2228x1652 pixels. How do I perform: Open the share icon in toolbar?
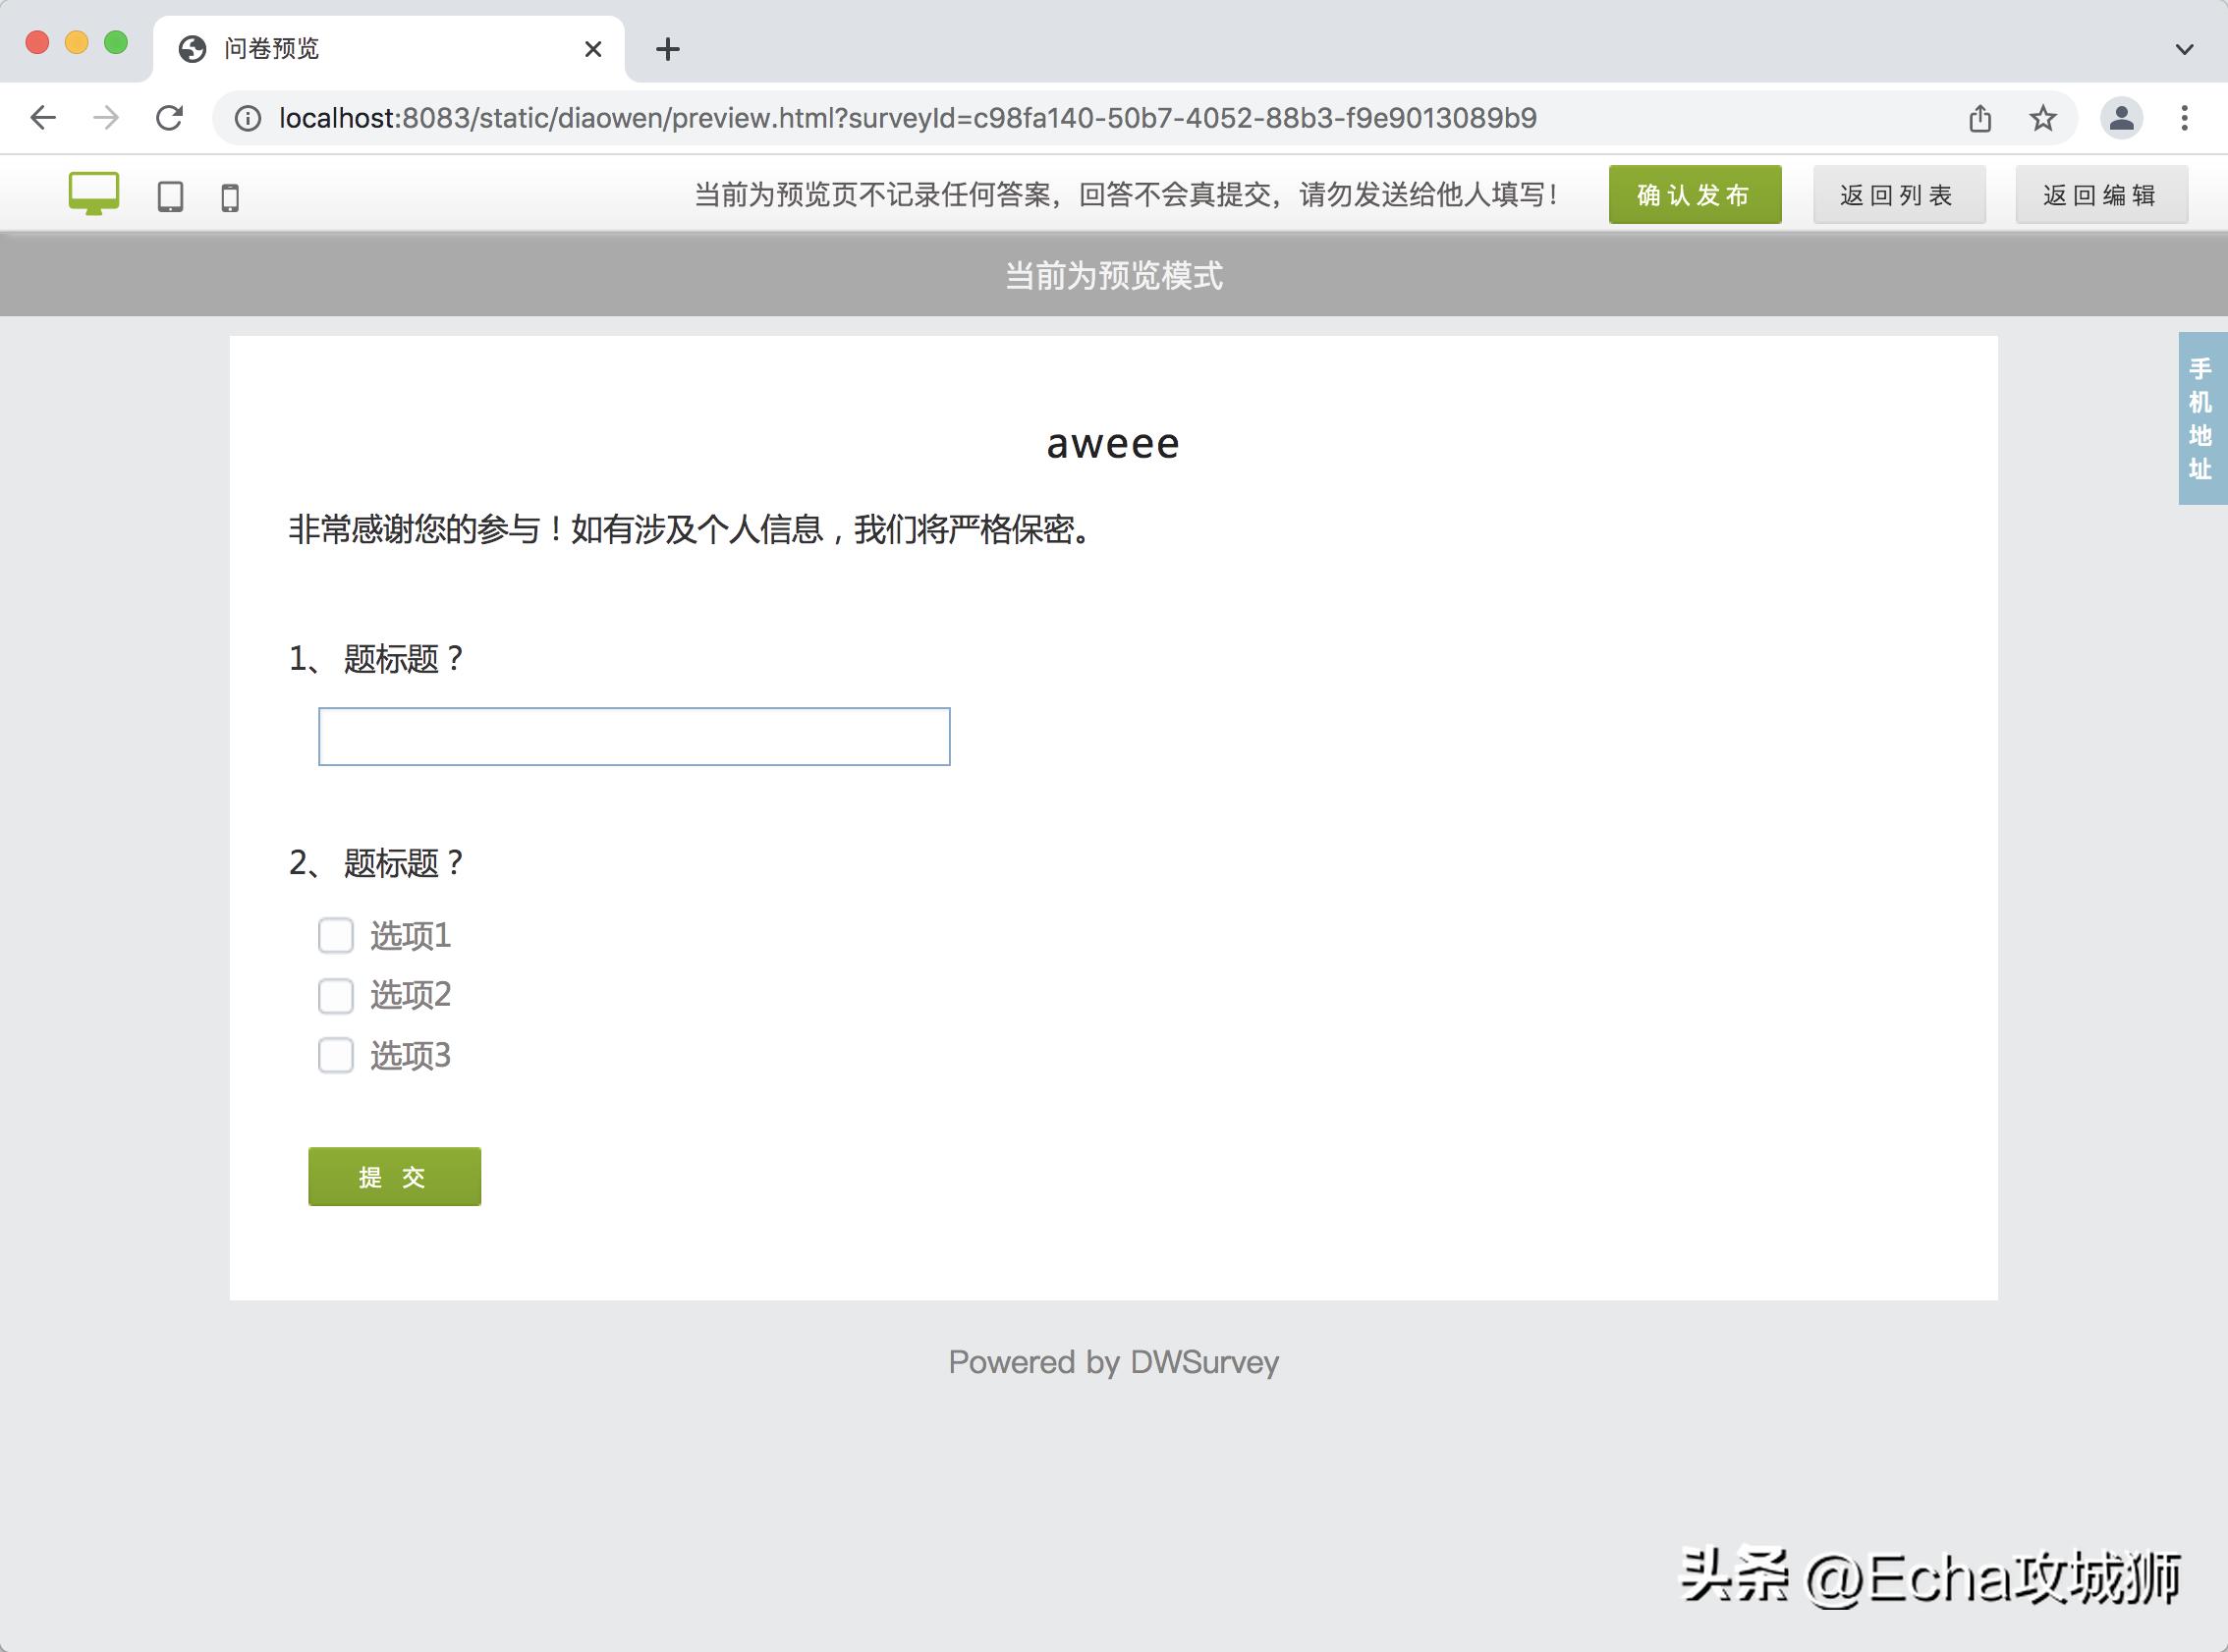point(1981,117)
